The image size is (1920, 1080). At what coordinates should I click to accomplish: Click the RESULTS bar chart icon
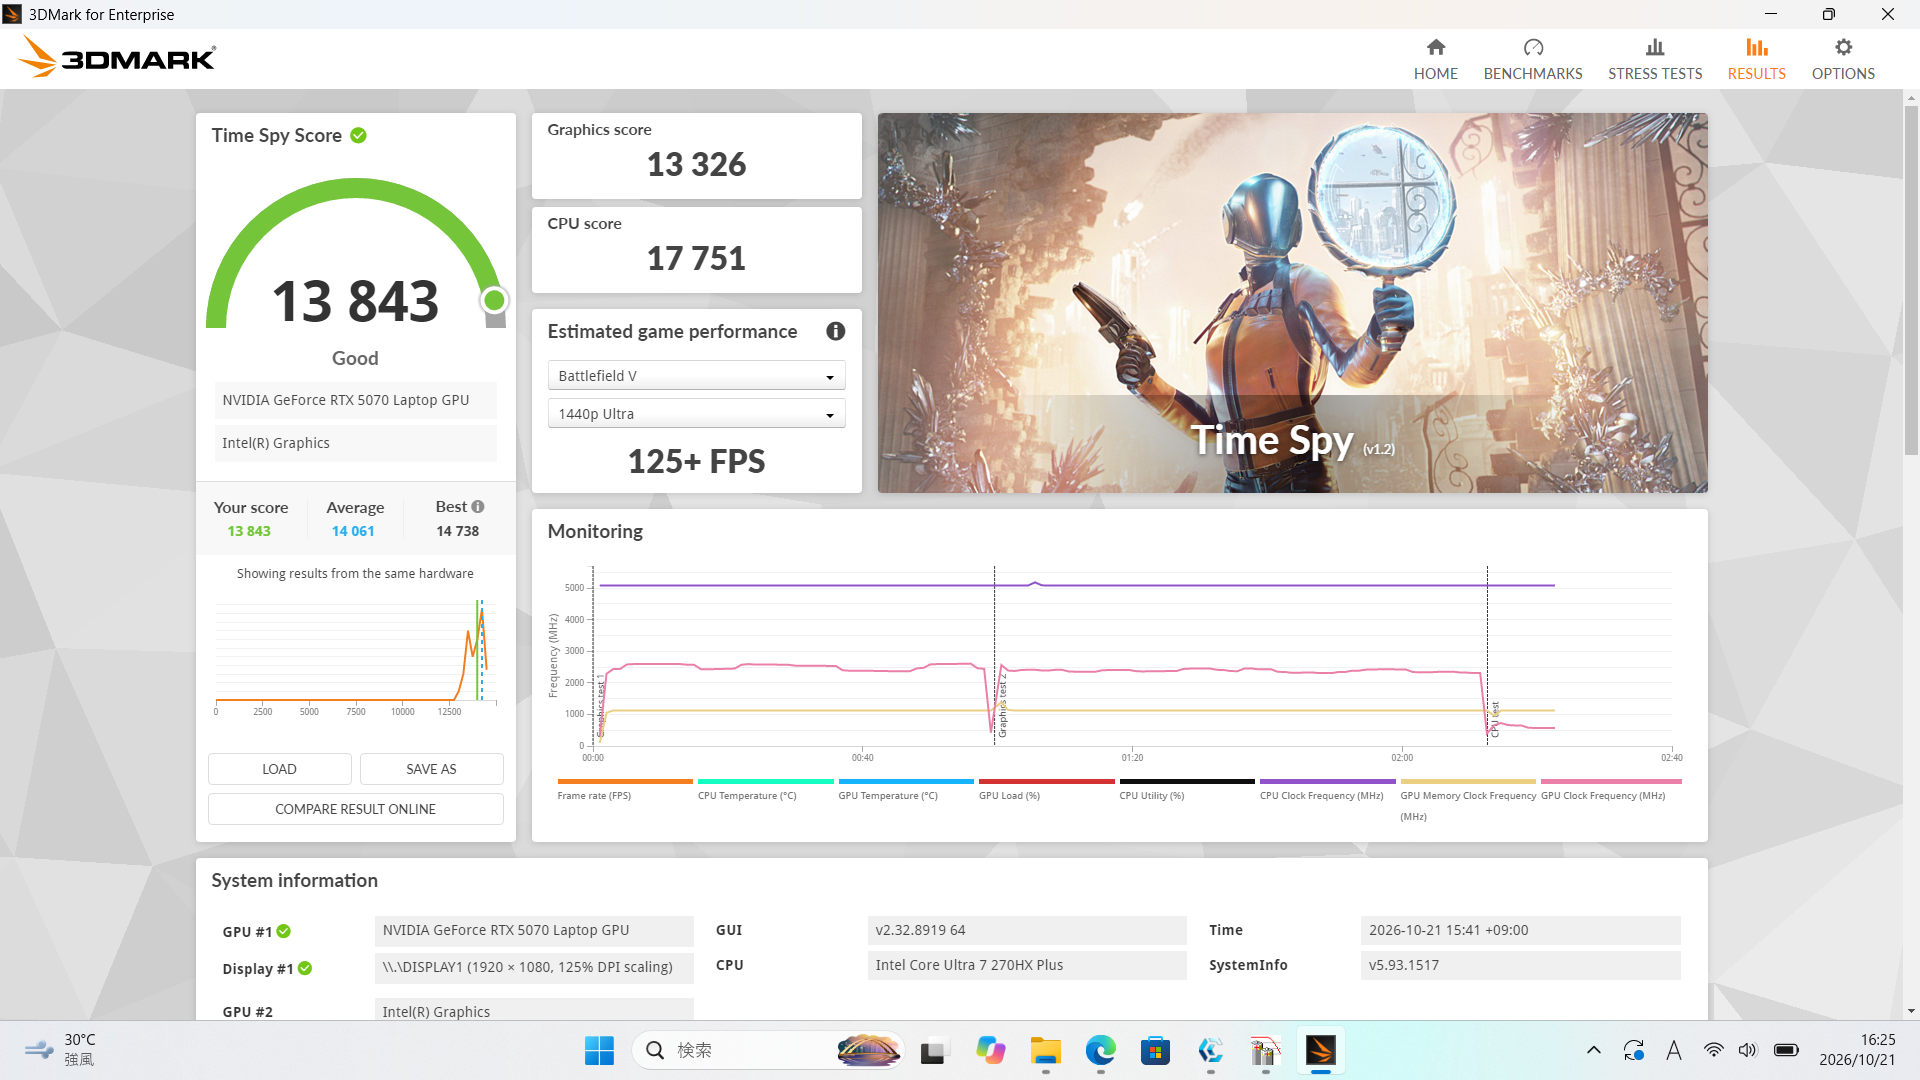click(1756, 47)
